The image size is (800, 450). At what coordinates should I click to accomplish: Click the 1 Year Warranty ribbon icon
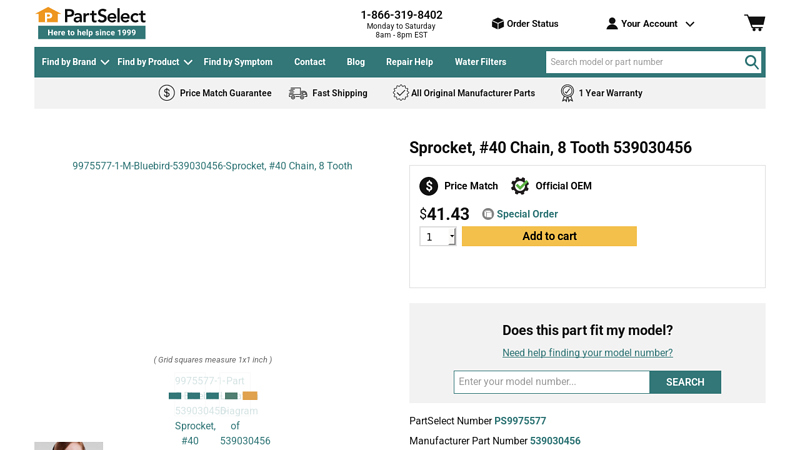click(x=567, y=93)
